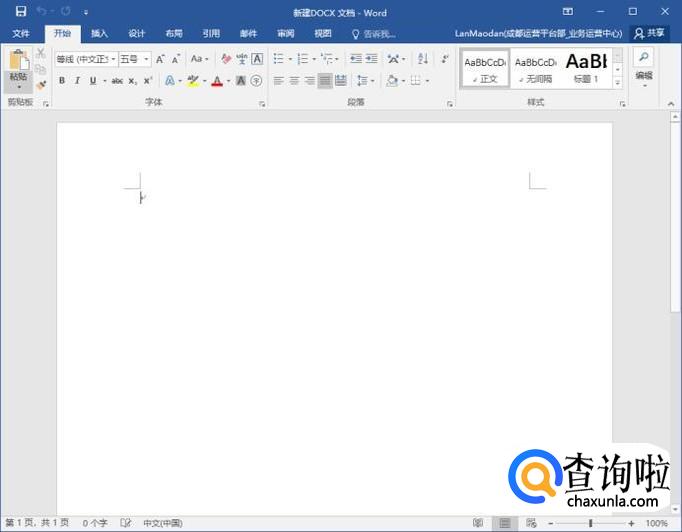
Task: Click the Undo arrow in title bar
Action: pos(41,11)
